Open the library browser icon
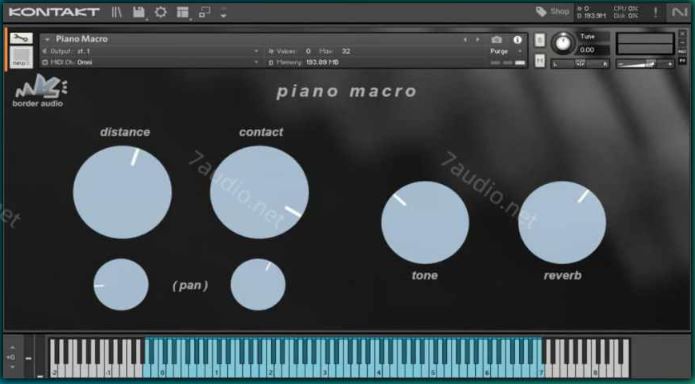The width and height of the screenshot is (695, 384). [117, 12]
